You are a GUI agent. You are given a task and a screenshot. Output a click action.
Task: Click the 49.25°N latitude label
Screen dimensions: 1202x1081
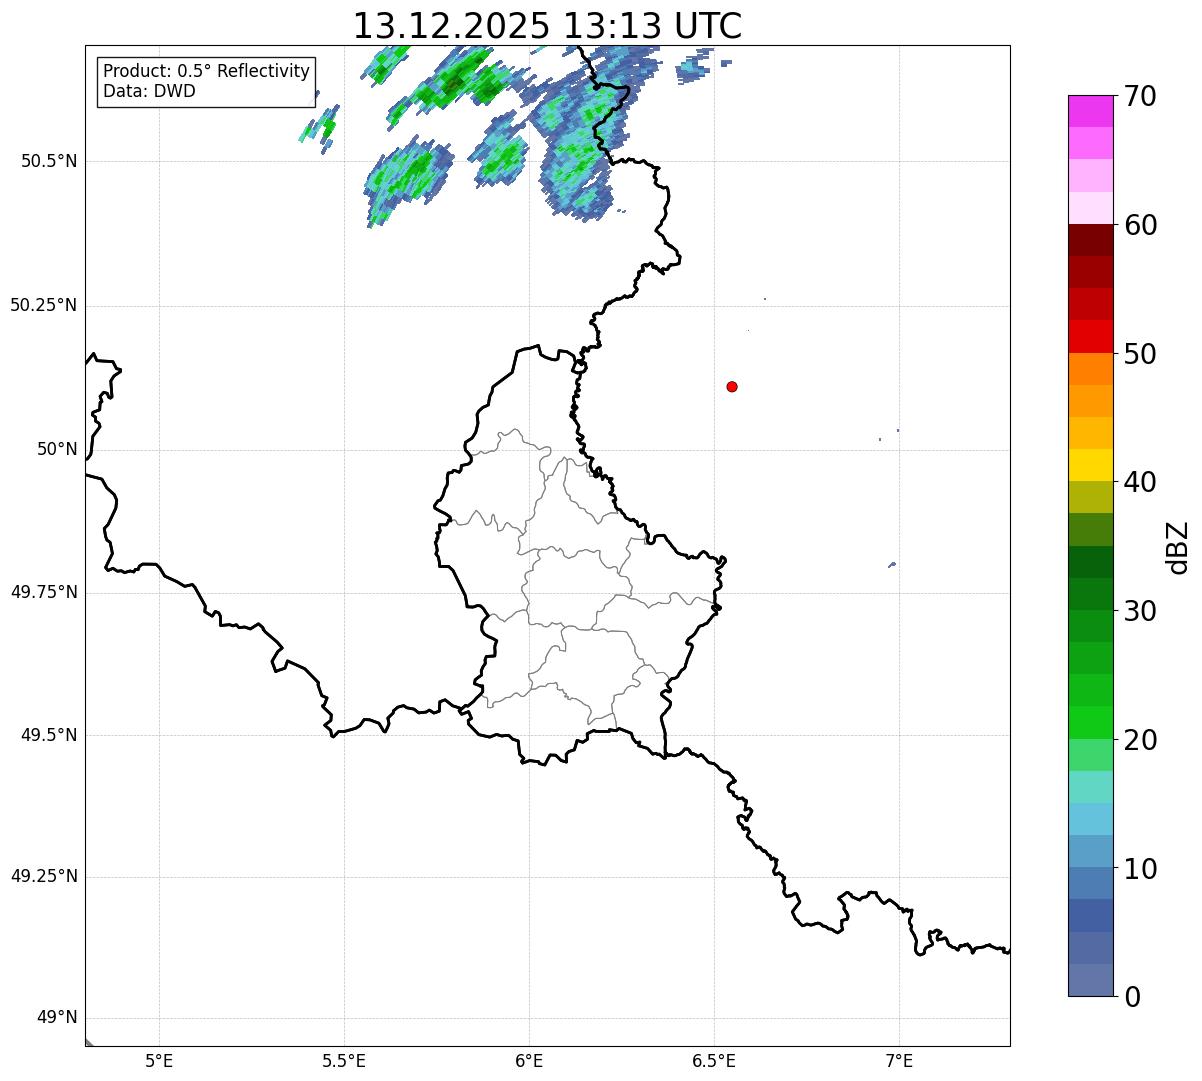43,876
